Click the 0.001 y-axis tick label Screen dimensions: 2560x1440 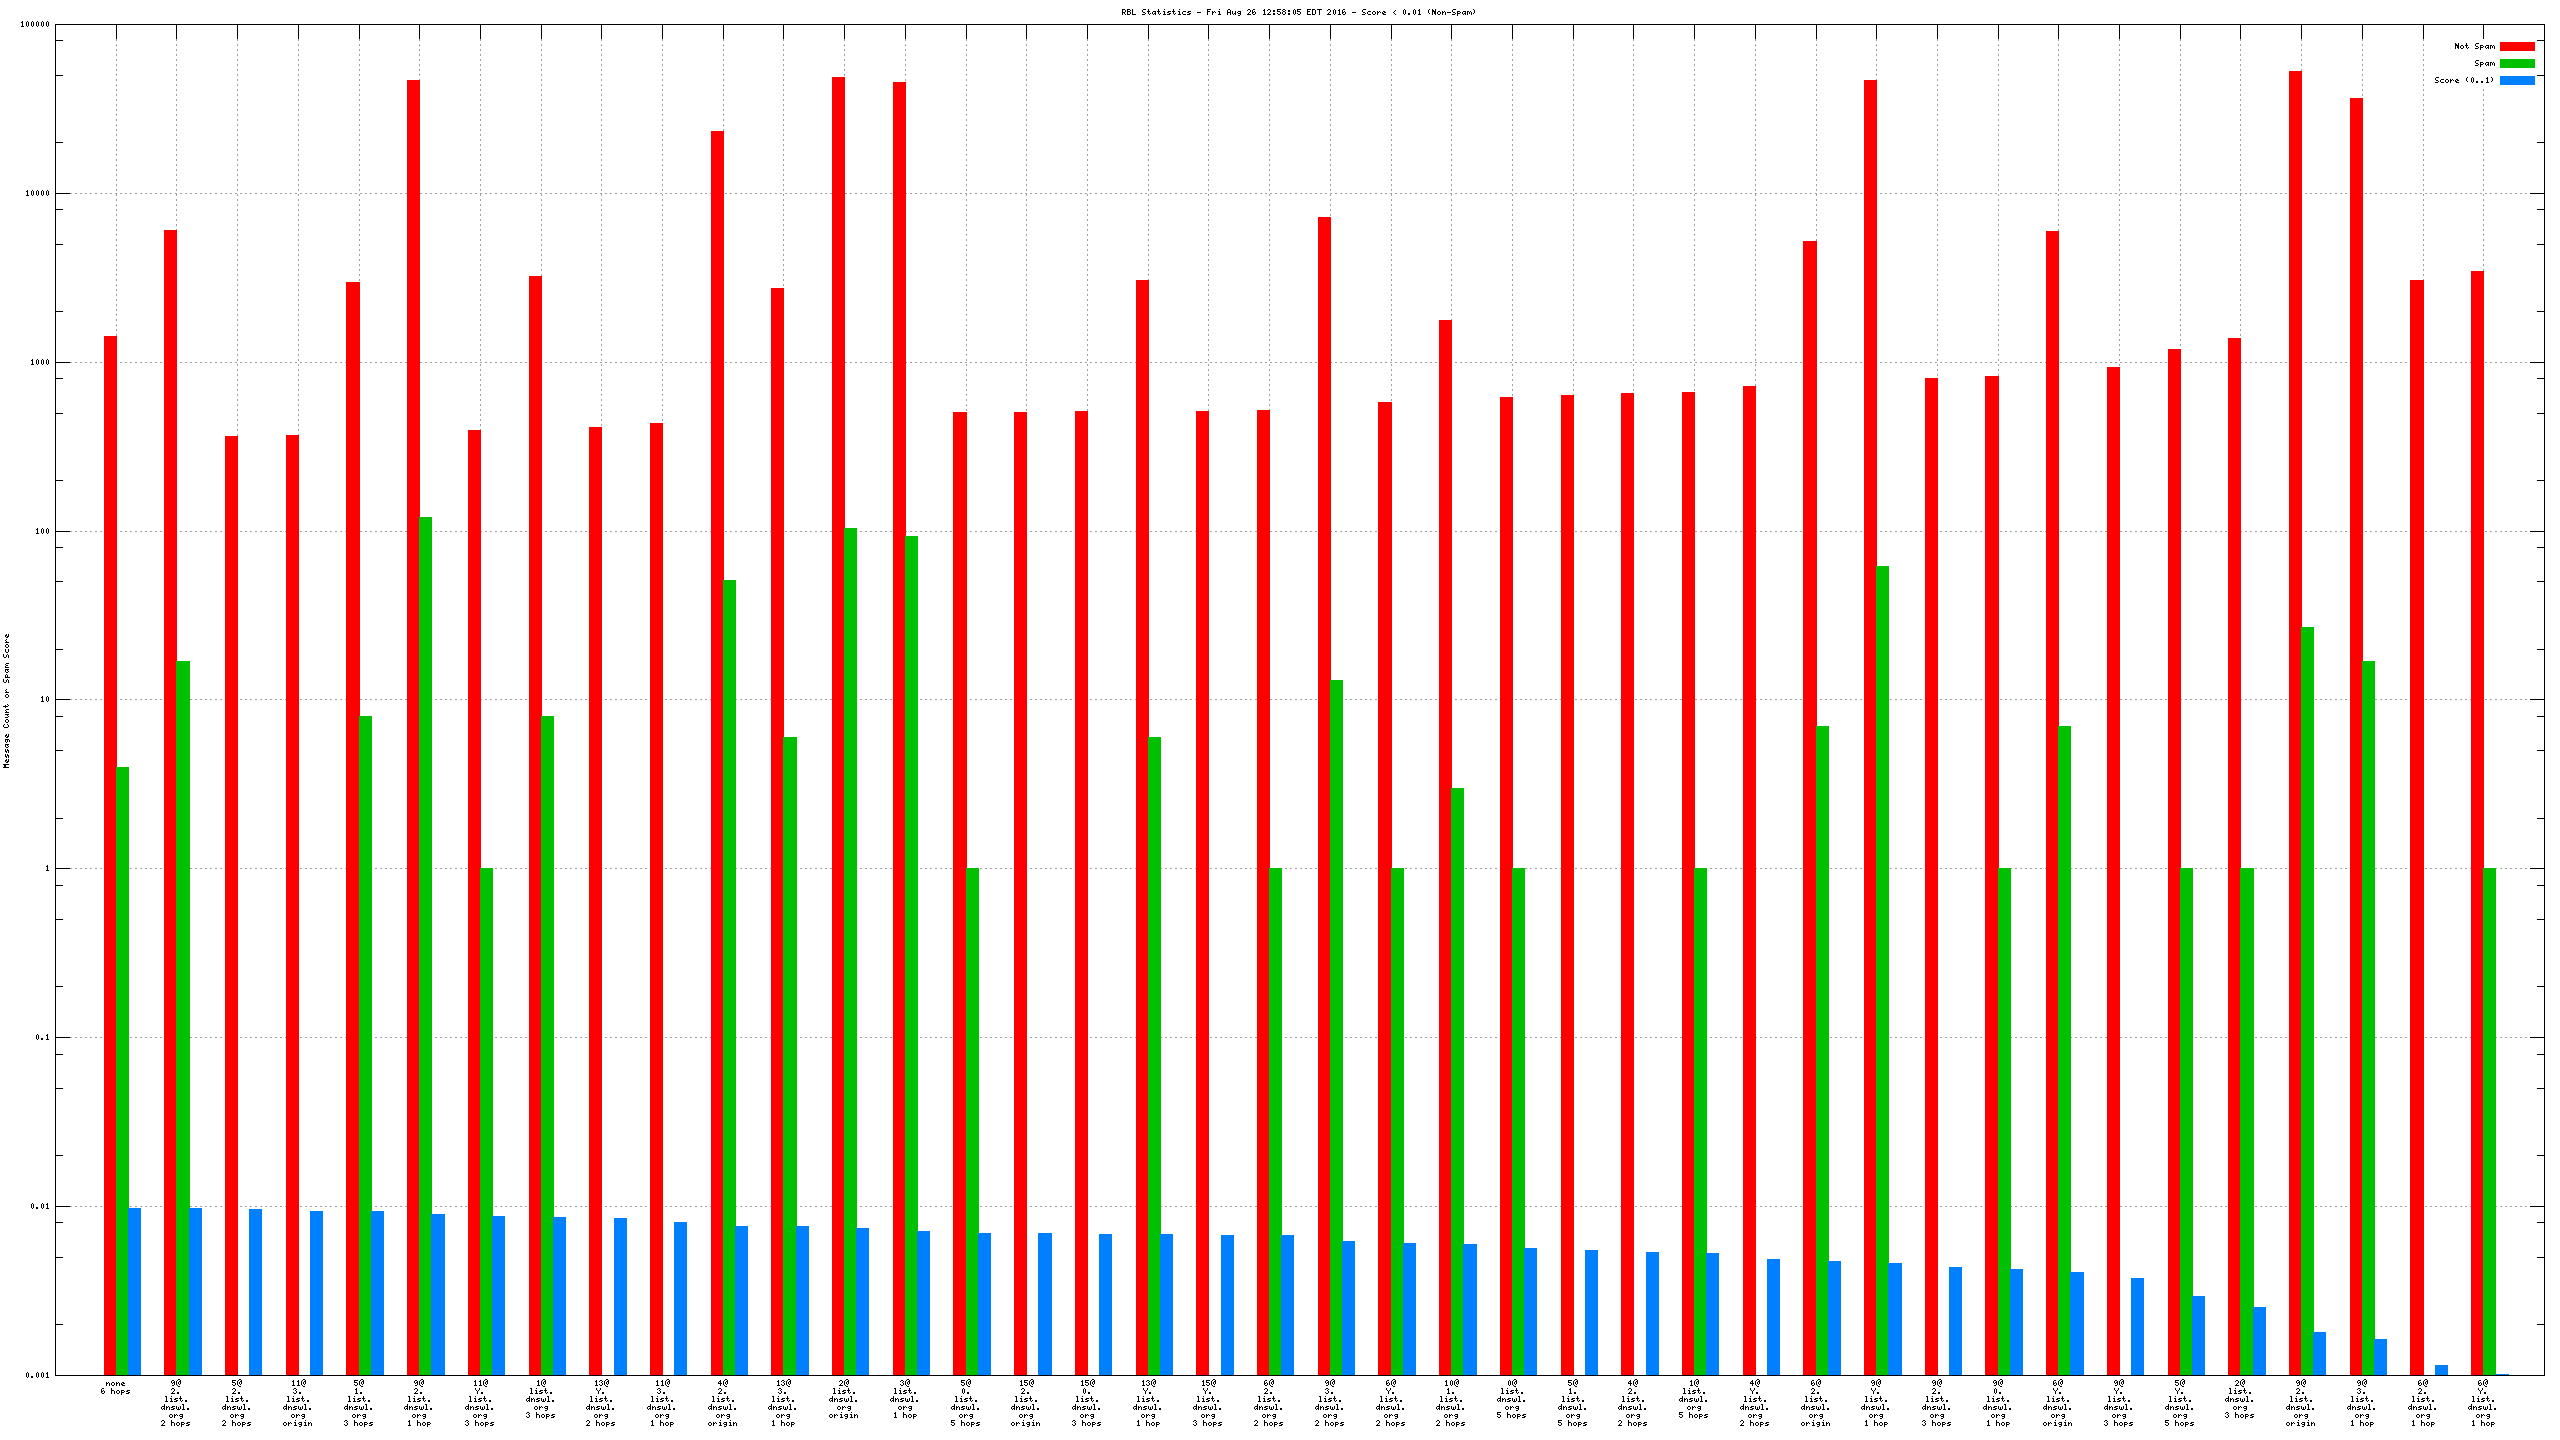point(37,1375)
